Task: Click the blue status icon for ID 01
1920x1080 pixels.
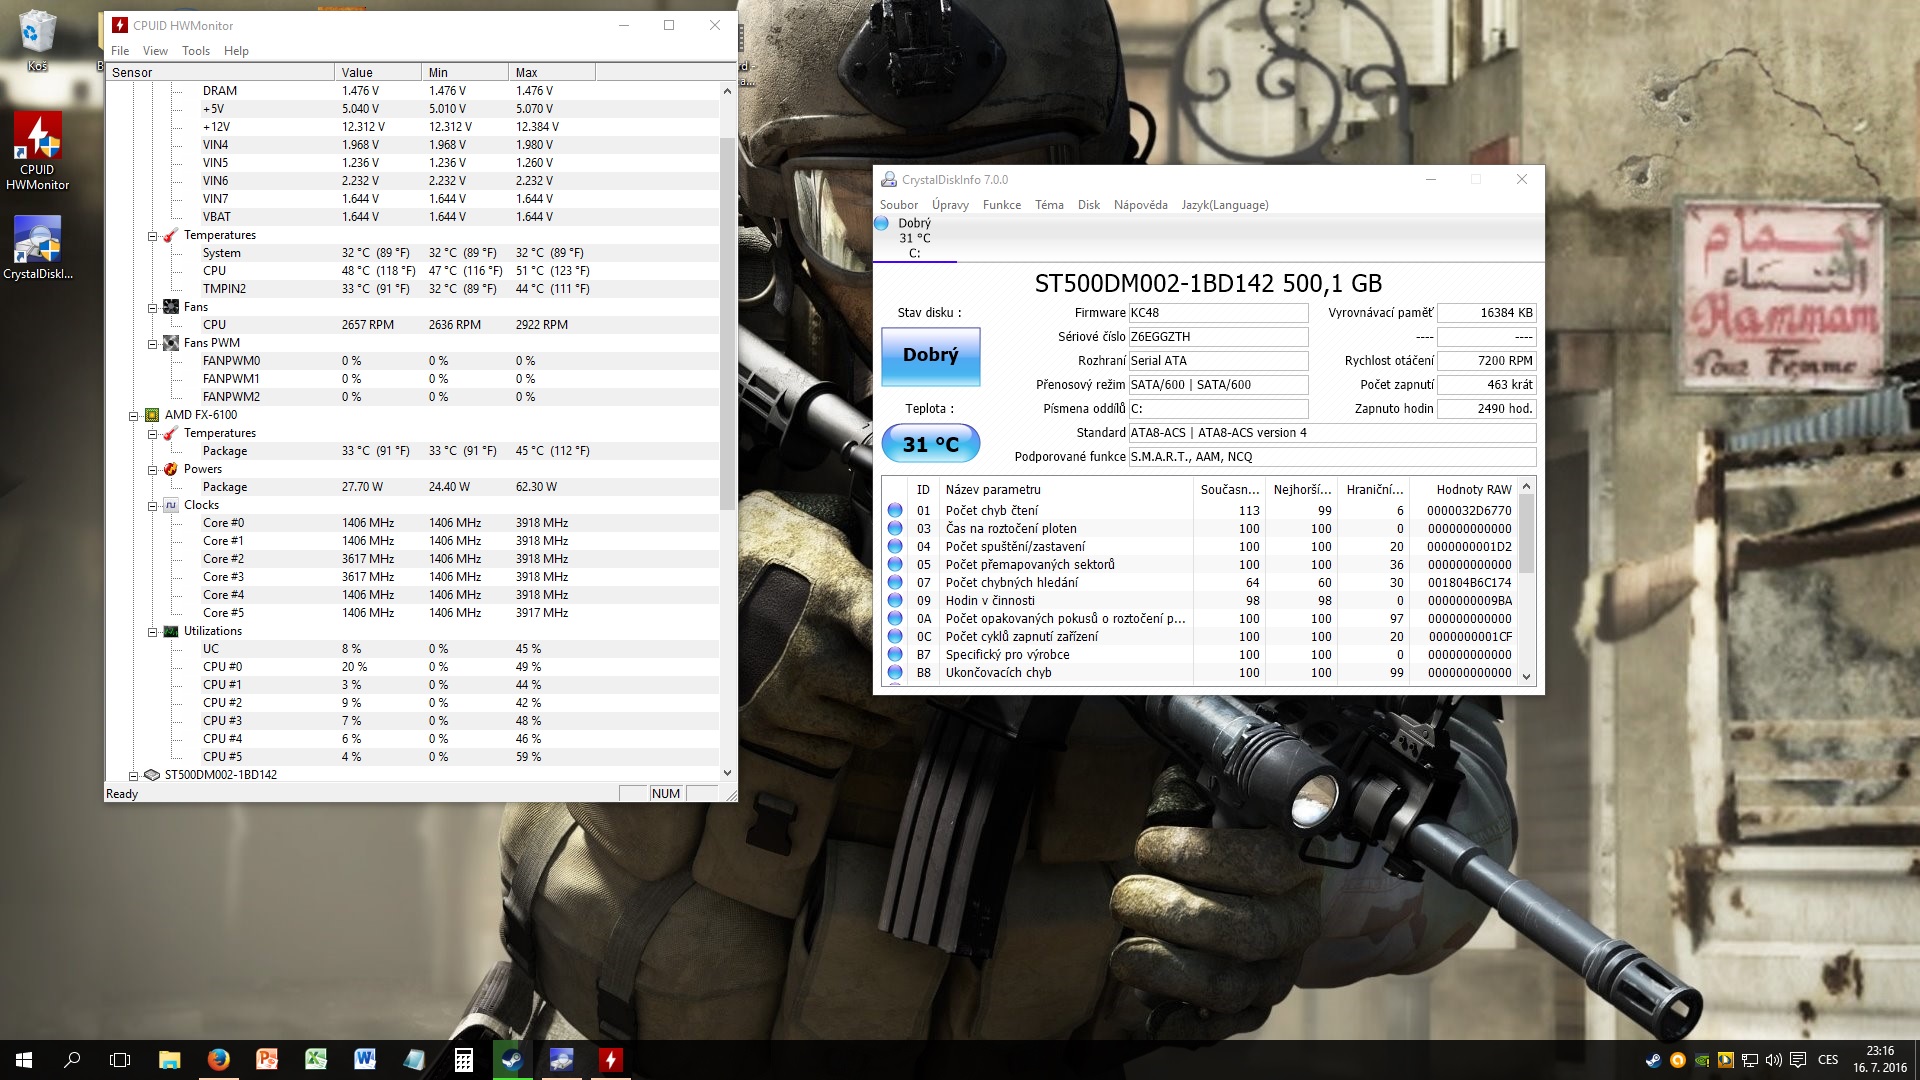Action: pyautogui.click(x=895, y=511)
